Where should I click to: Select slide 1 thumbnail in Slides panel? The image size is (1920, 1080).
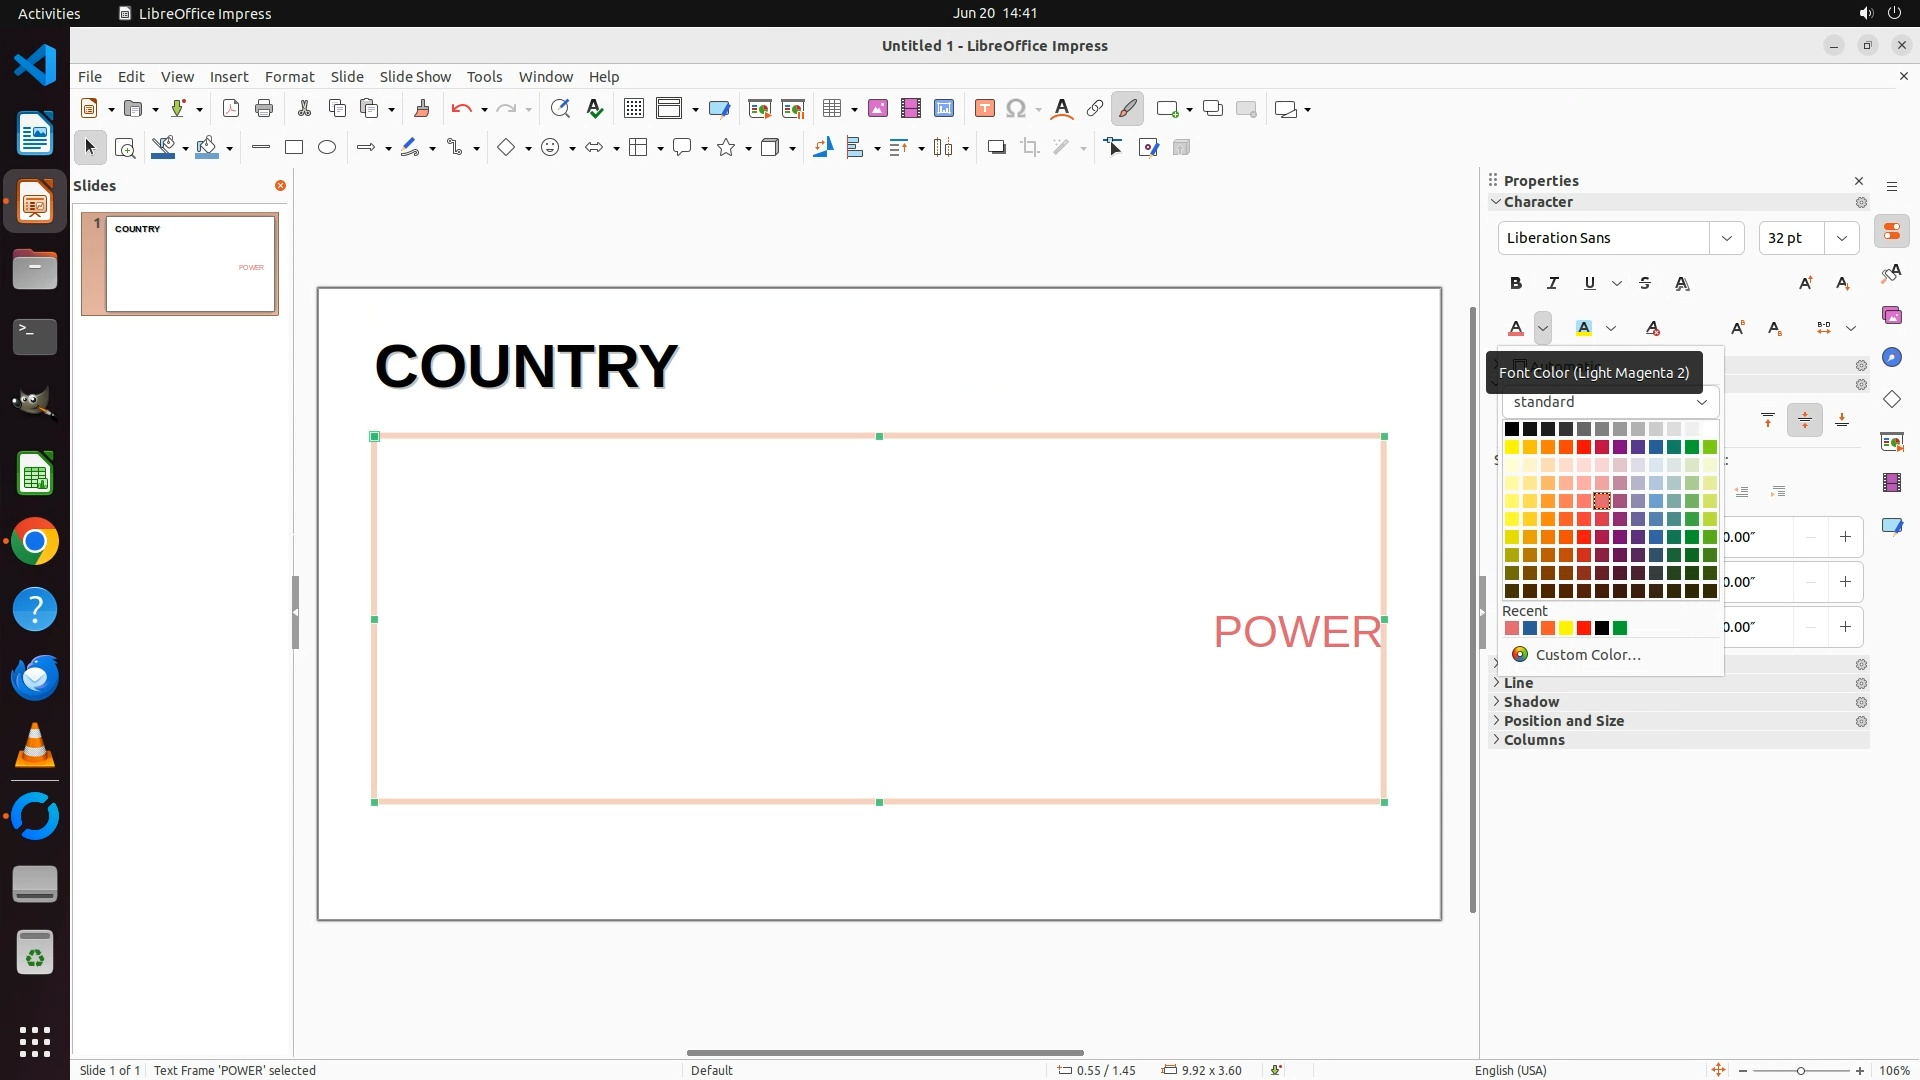click(190, 264)
